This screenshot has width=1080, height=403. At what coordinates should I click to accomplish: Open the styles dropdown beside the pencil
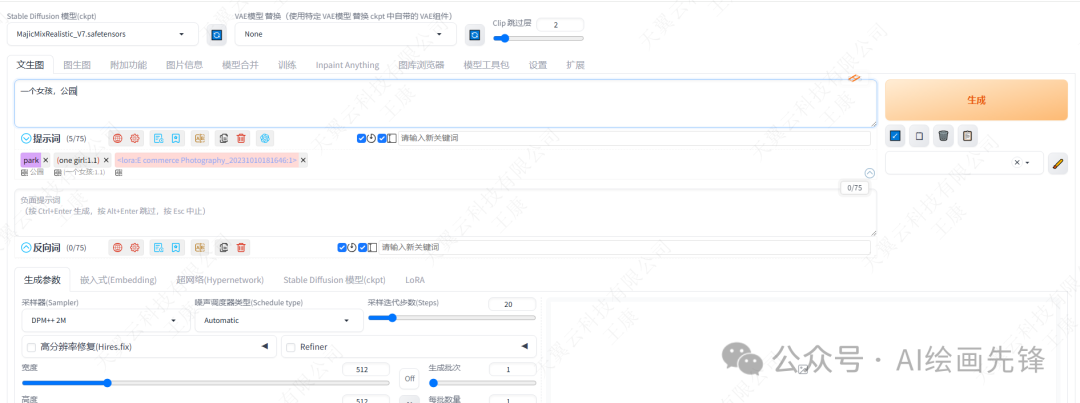coord(964,163)
